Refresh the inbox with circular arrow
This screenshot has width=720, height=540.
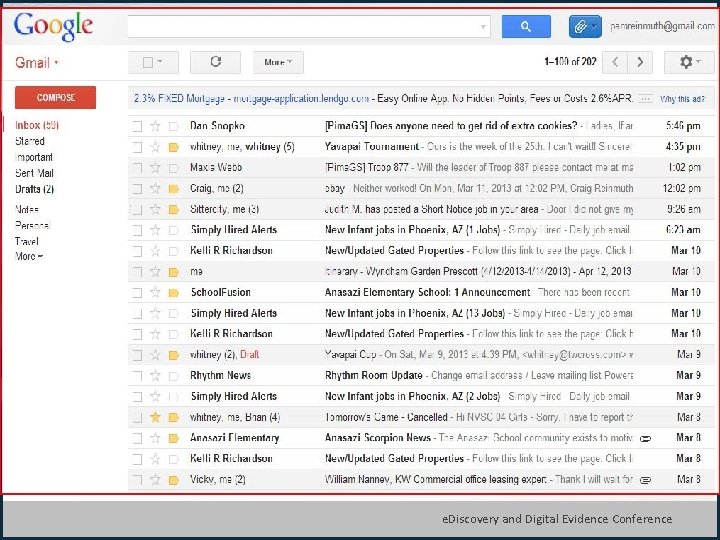215,62
